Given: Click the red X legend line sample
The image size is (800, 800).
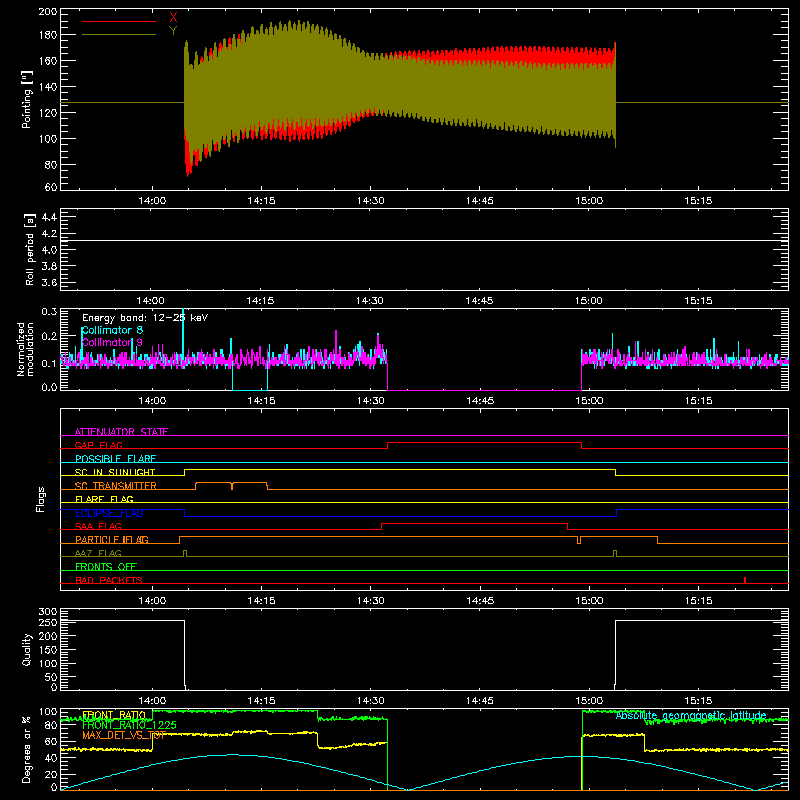Looking at the screenshot, I should (x=119, y=21).
